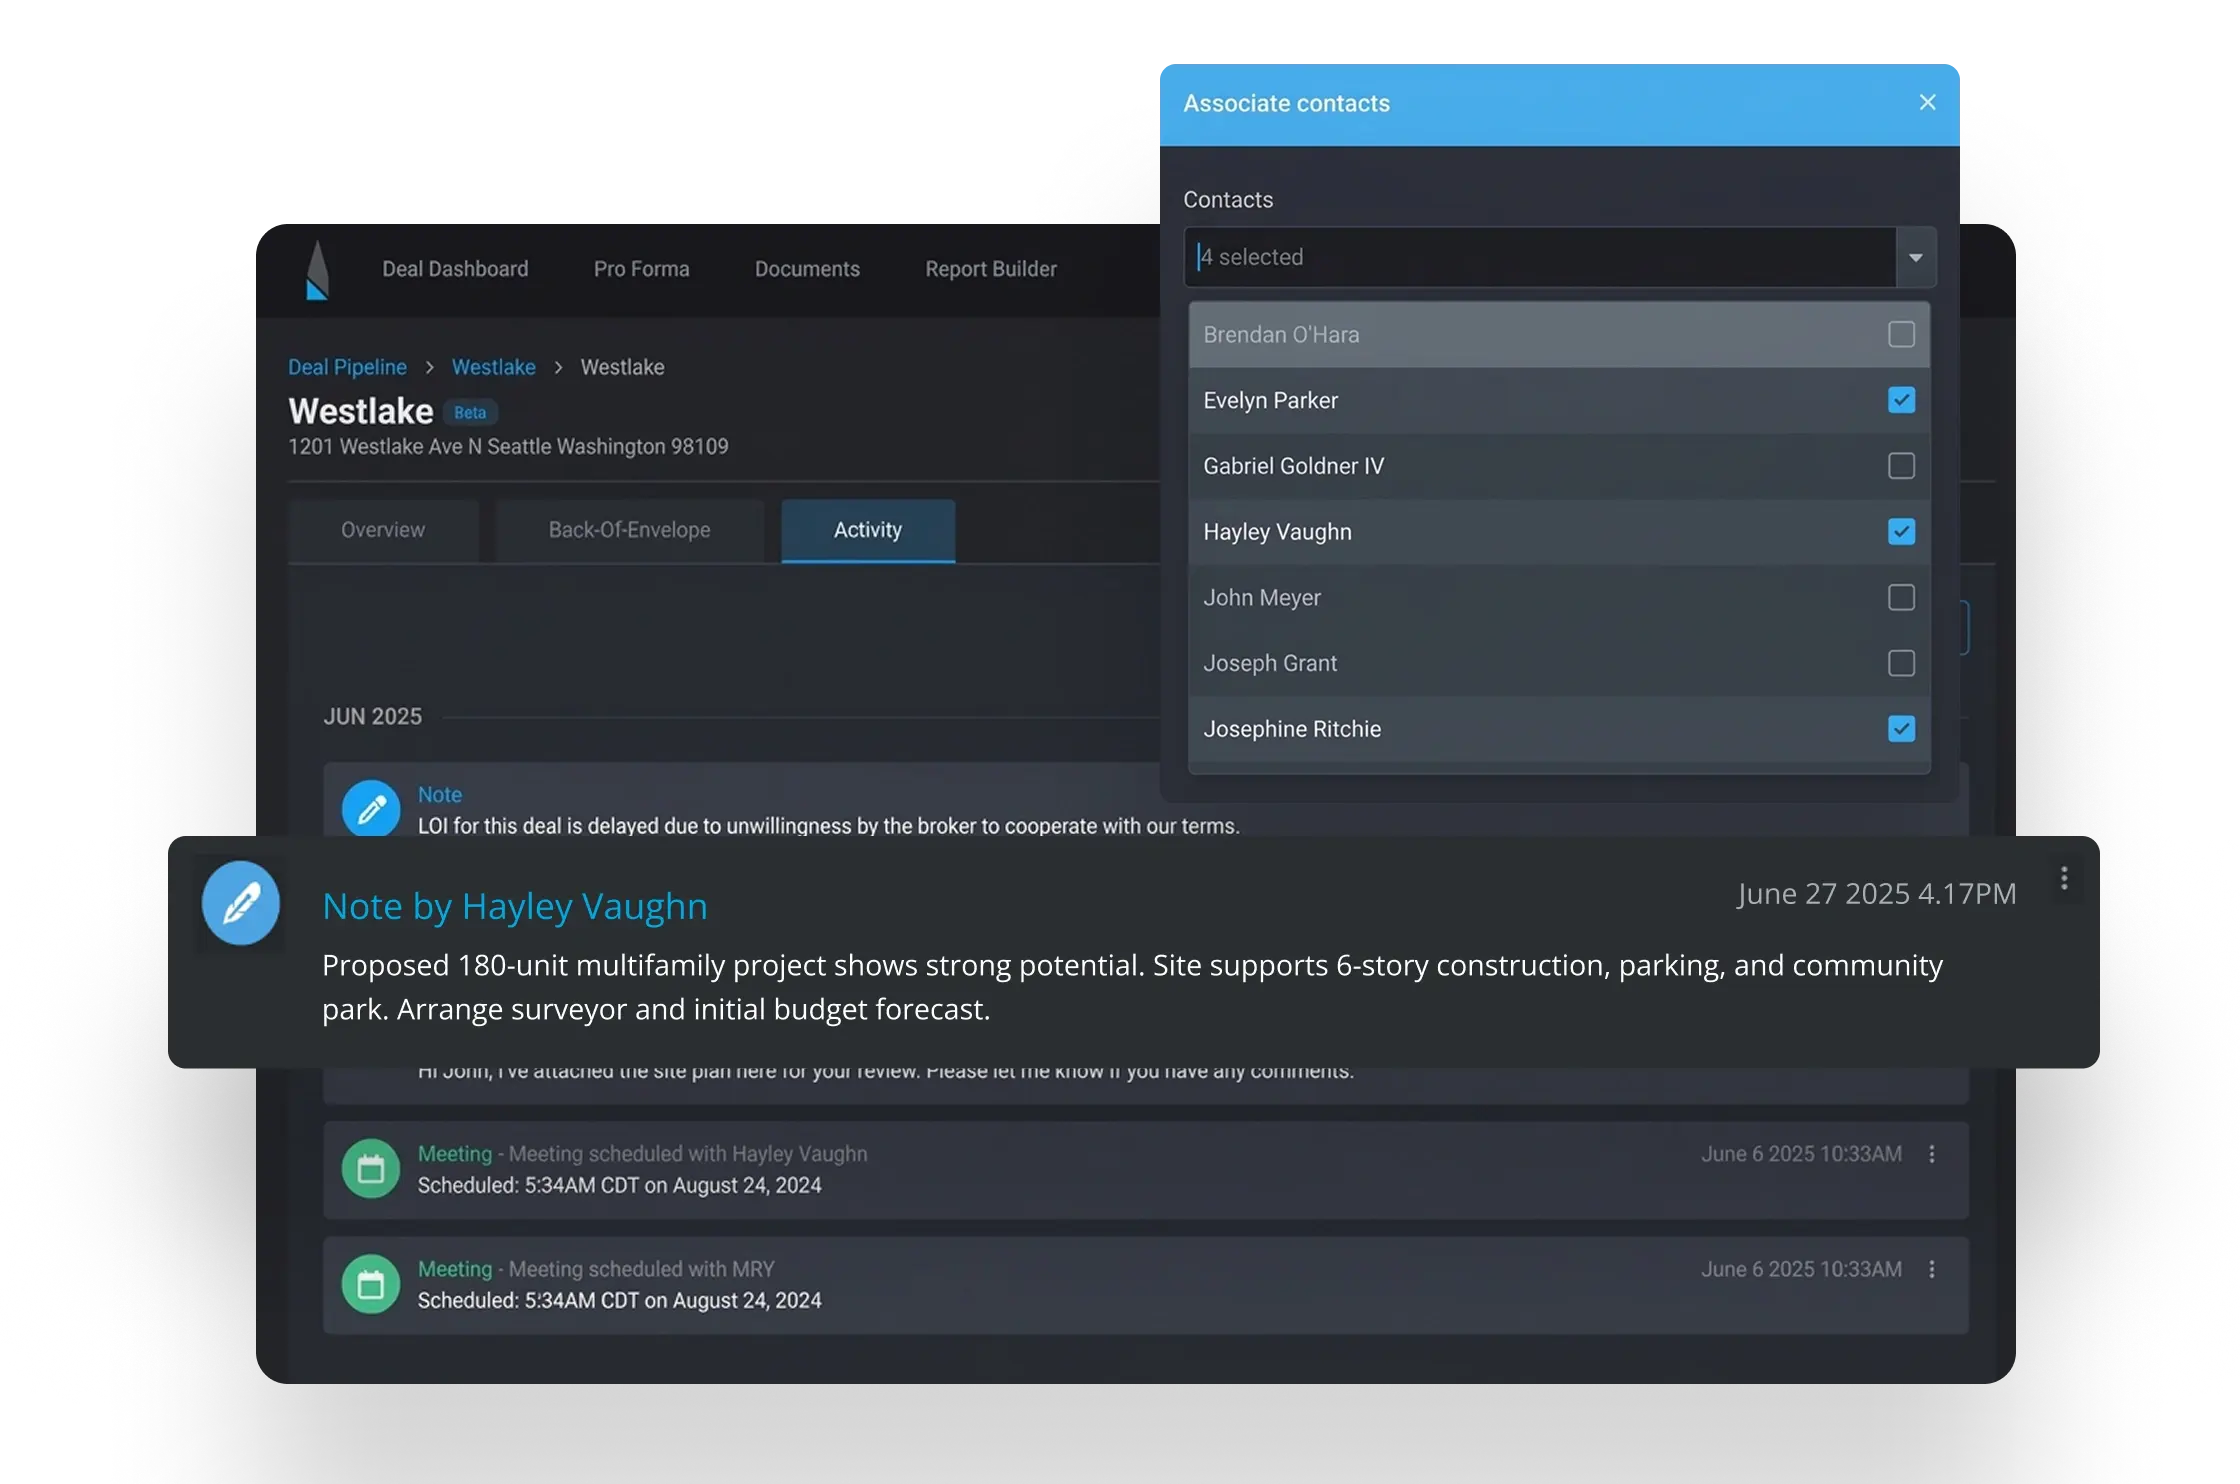Click the calendar icon for the Hayley Vaughn meeting
Image resolution: width=2240 pixels, height=1484 pixels.
tap(371, 1169)
